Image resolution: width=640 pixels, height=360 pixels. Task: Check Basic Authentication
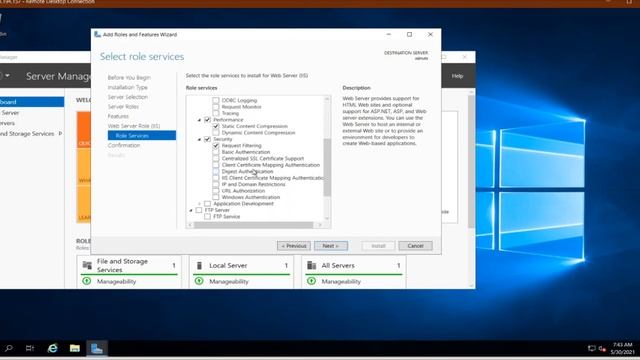click(x=216, y=152)
